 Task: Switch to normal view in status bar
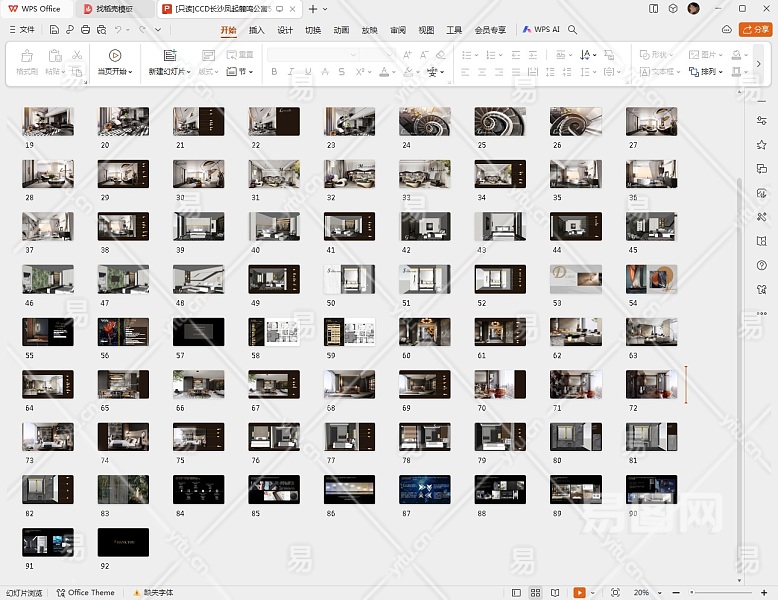517,592
